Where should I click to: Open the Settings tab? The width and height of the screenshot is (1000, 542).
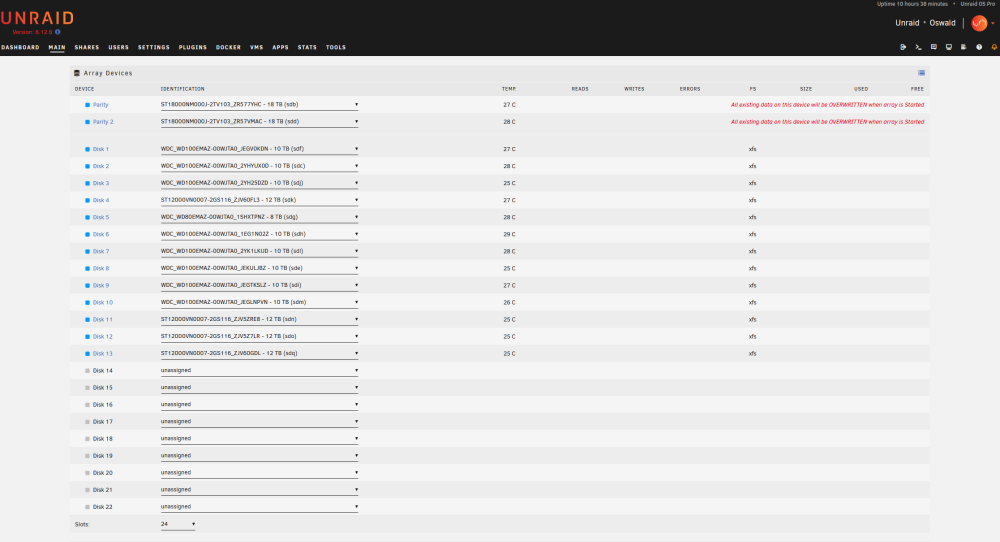tap(154, 47)
